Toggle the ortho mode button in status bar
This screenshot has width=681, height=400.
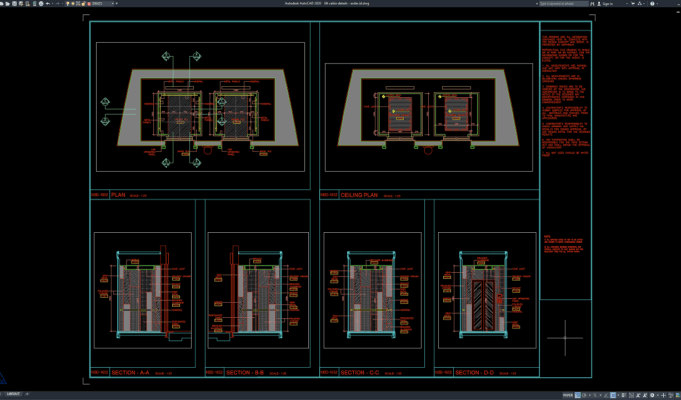click(x=578, y=395)
